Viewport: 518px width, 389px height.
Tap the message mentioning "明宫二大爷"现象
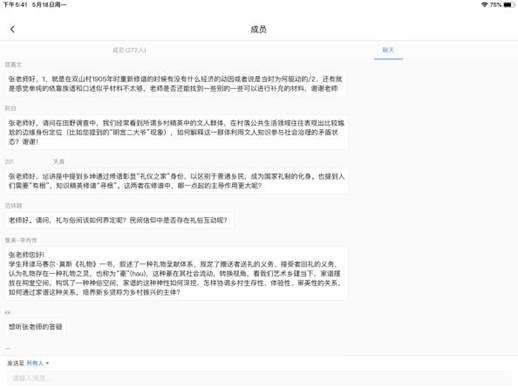coord(176,132)
